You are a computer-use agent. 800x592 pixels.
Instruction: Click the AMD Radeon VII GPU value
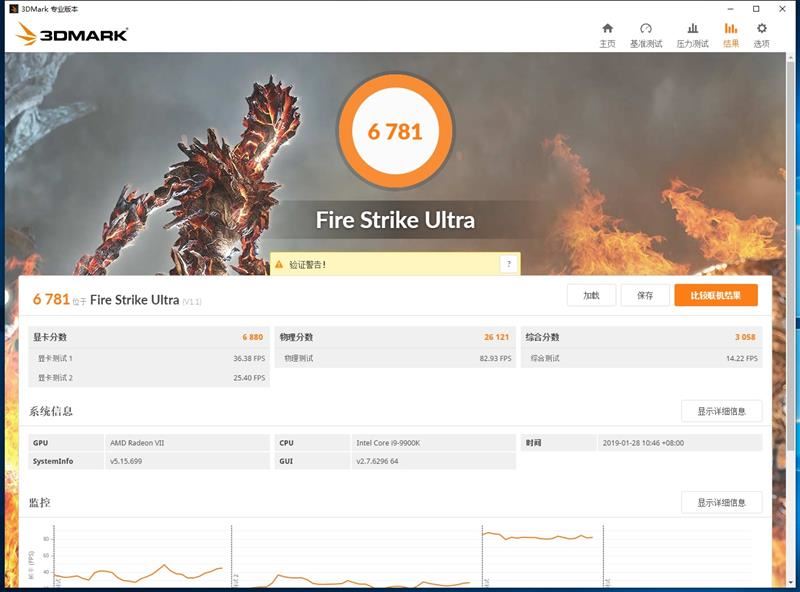pyautogui.click(x=137, y=443)
